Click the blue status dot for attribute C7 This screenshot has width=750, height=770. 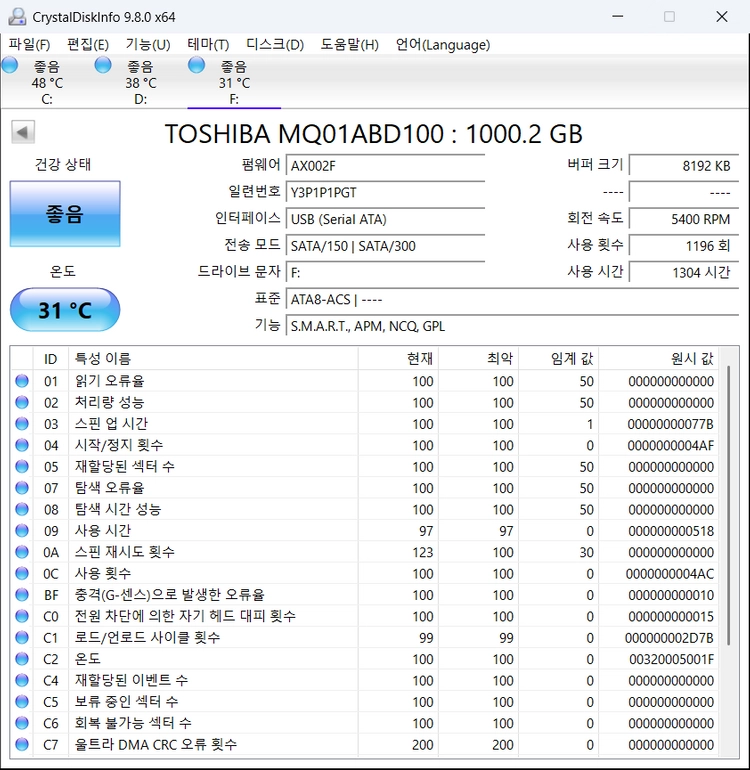click(22, 744)
